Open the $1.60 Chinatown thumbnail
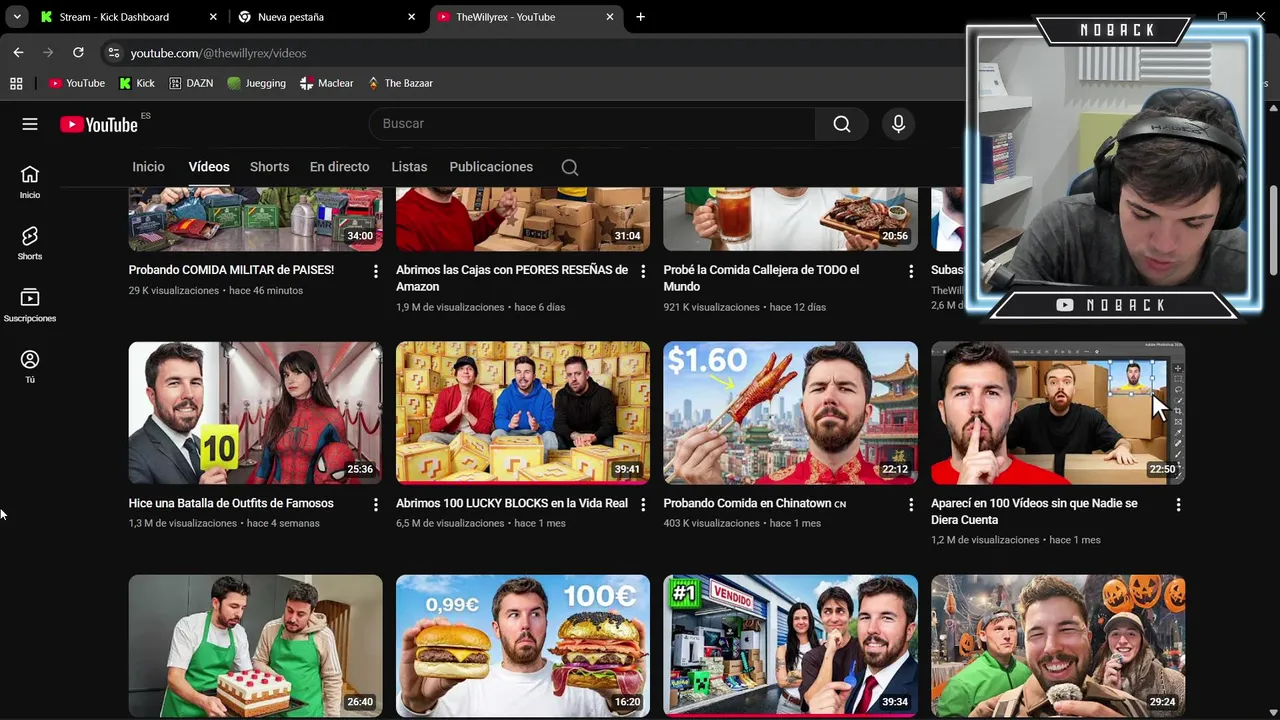 [x=790, y=413]
